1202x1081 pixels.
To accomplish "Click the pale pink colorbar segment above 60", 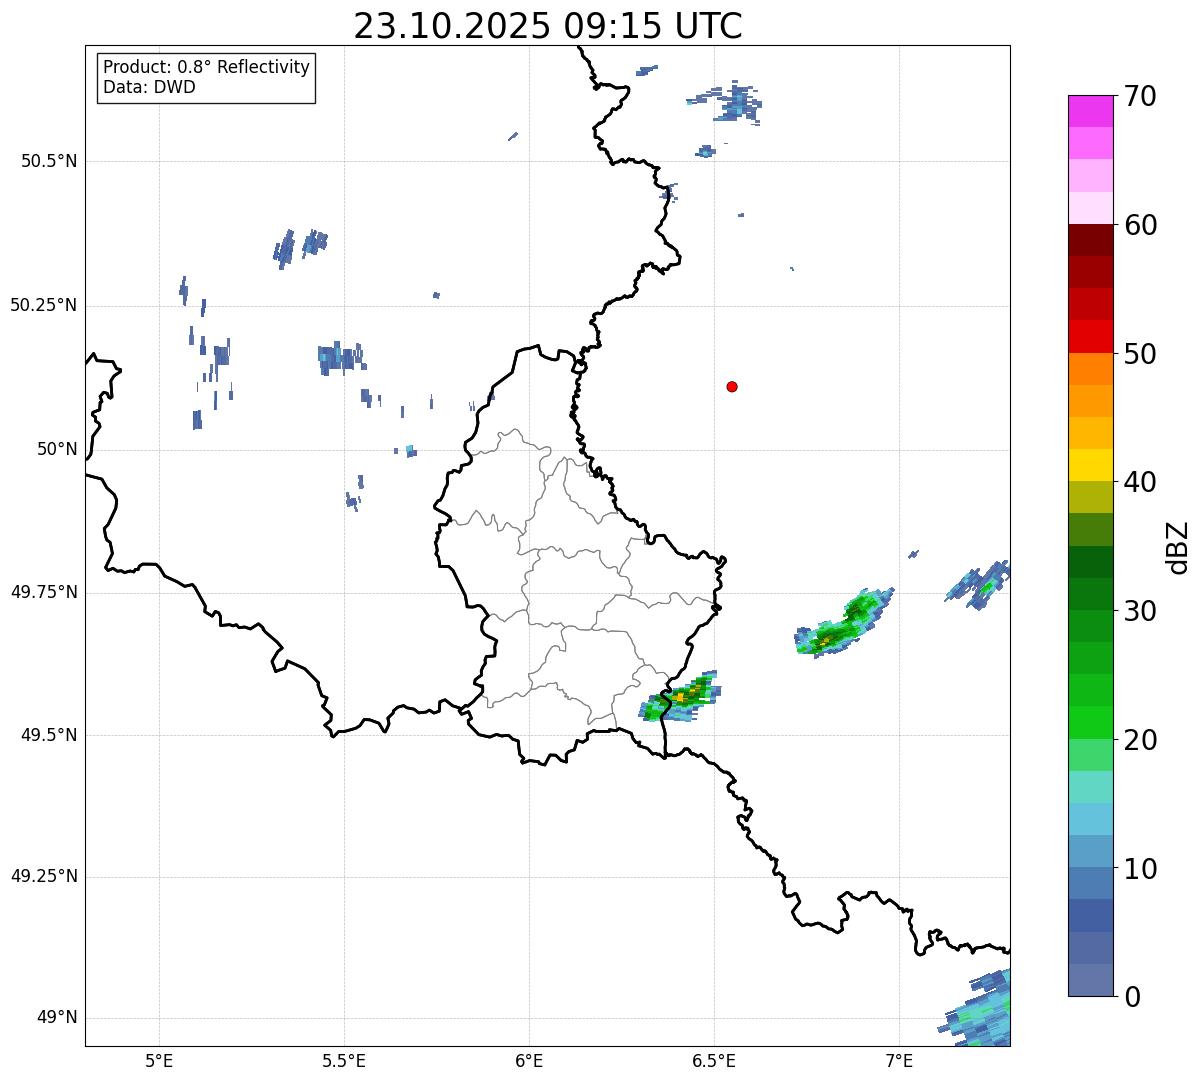I will [1090, 208].
